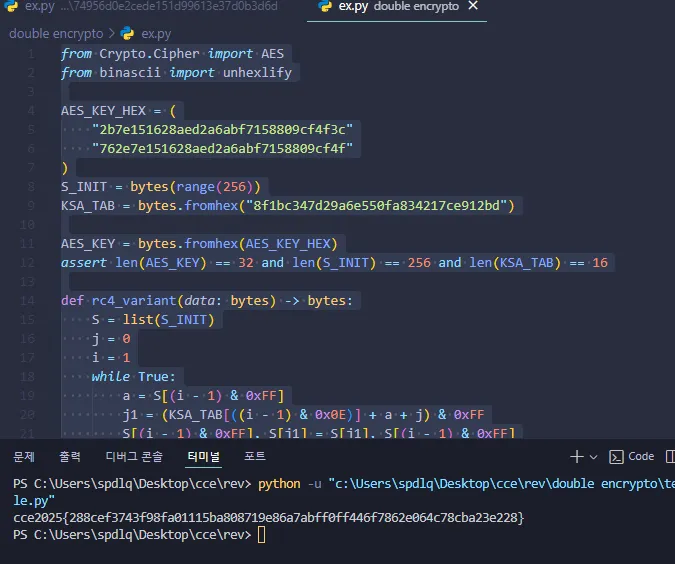
Task: Click the cce2025{...} flag output in terminal
Action: coord(269,518)
